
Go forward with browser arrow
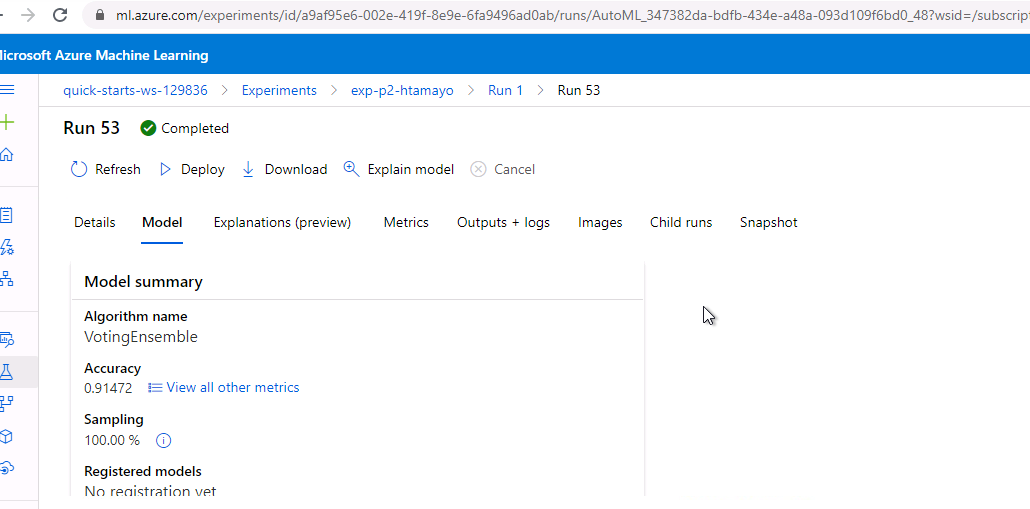pos(27,14)
